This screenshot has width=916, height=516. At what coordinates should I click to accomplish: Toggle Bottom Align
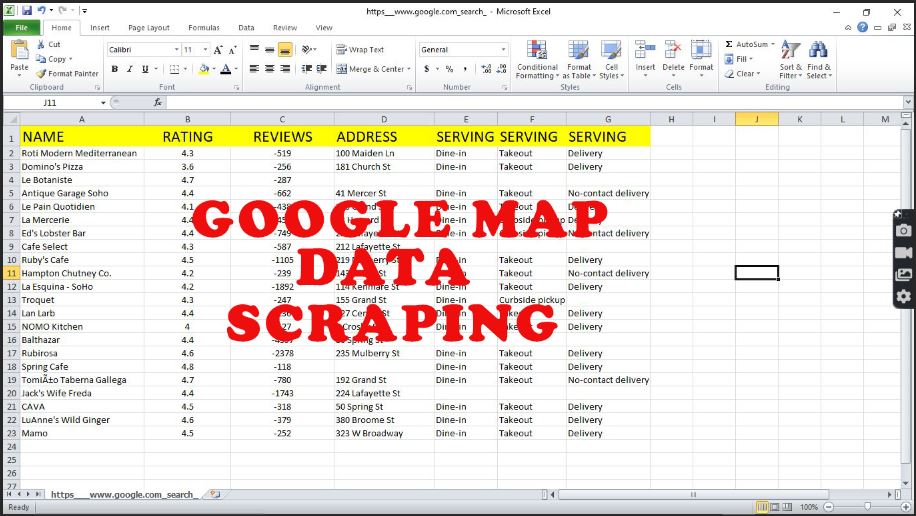[285, 50]
